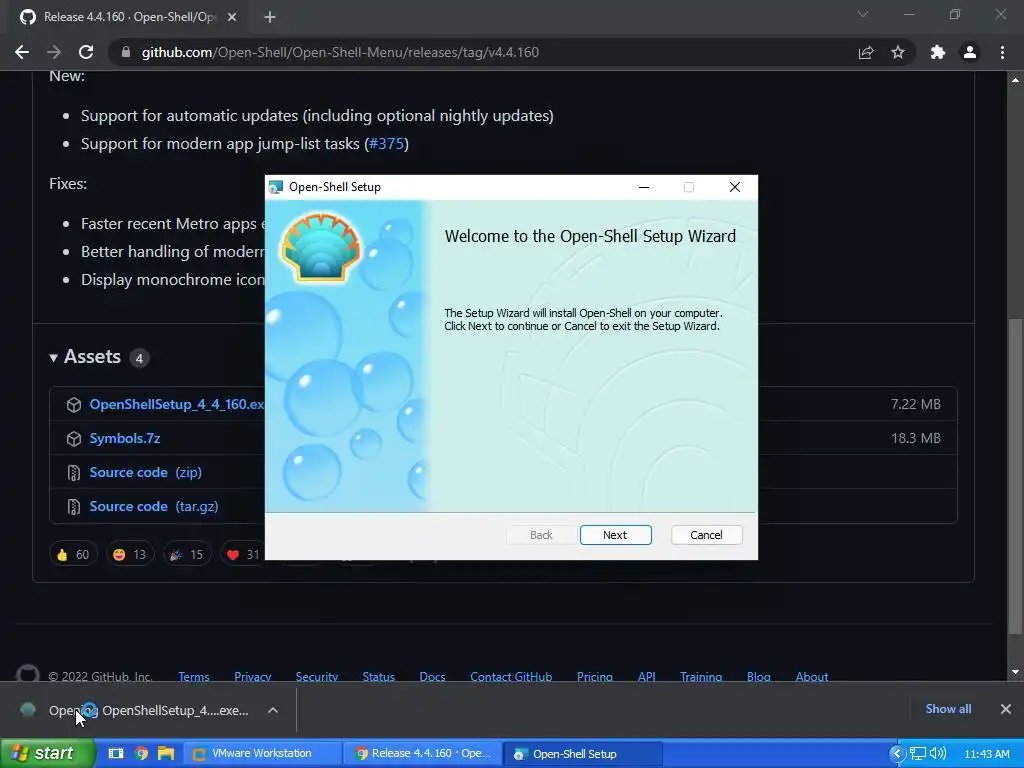Click the smile reaction with 13
Viewport: 1024px width, 768px height.
(x=130, y=554)
